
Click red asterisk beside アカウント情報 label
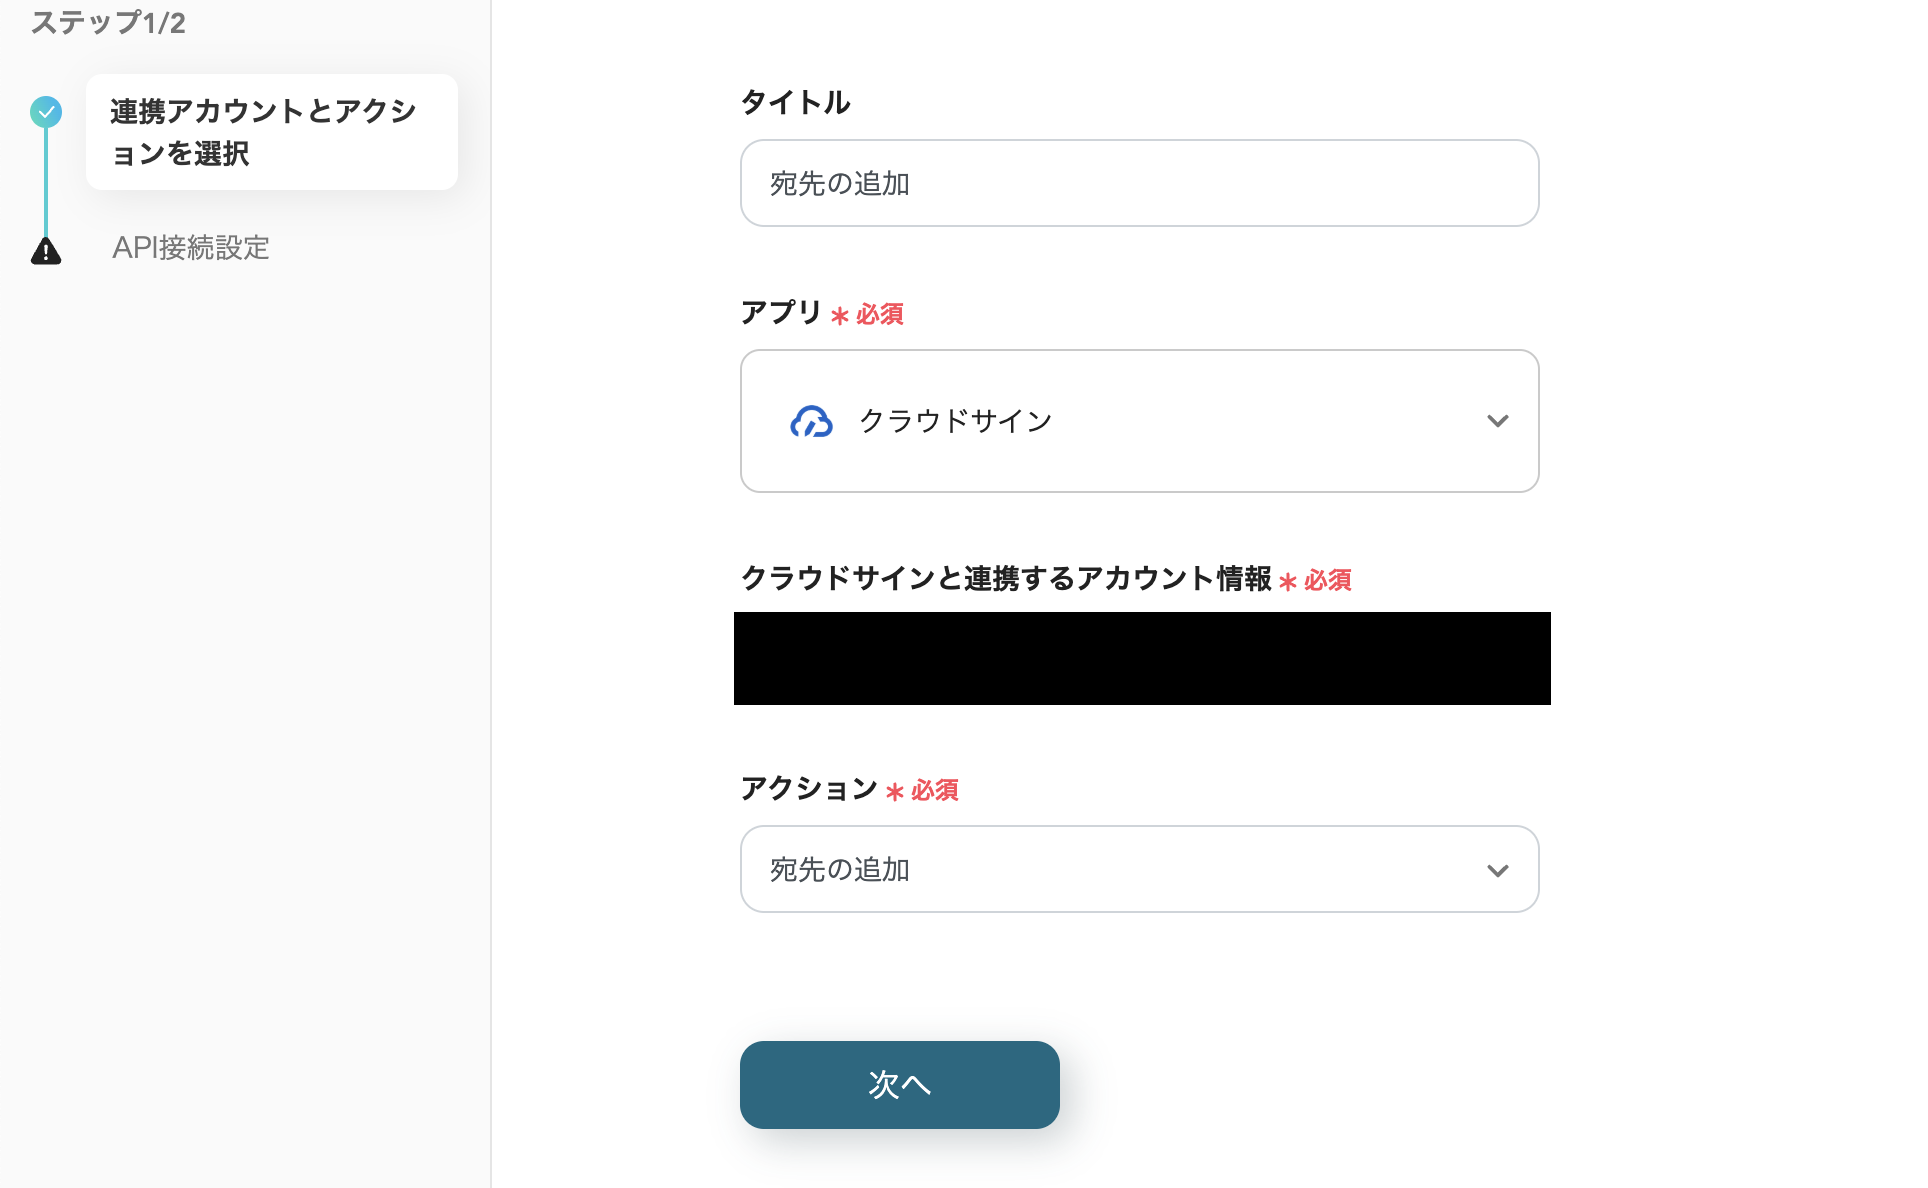point(1288,581)
